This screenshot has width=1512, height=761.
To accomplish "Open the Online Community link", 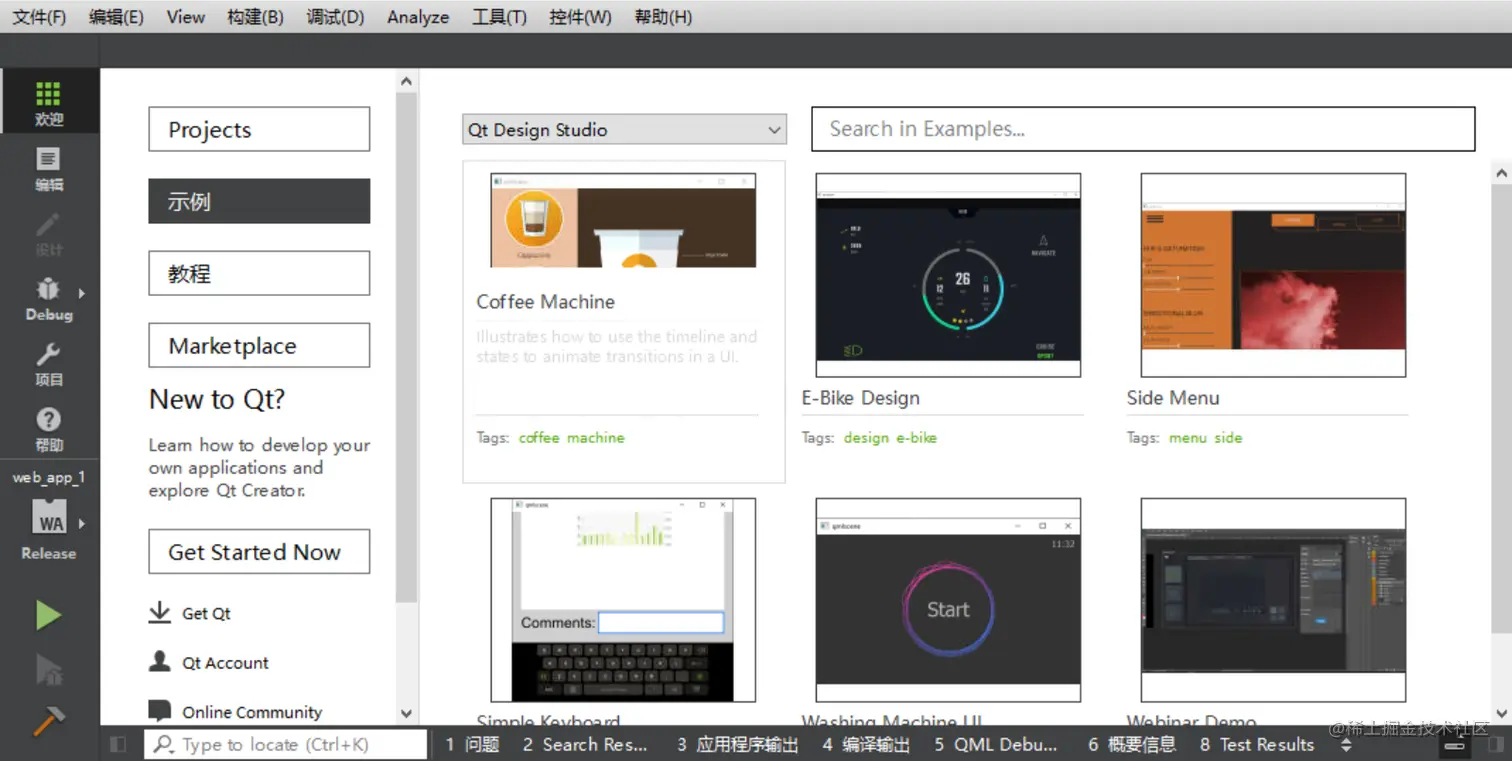I will [x=252, y=712].
